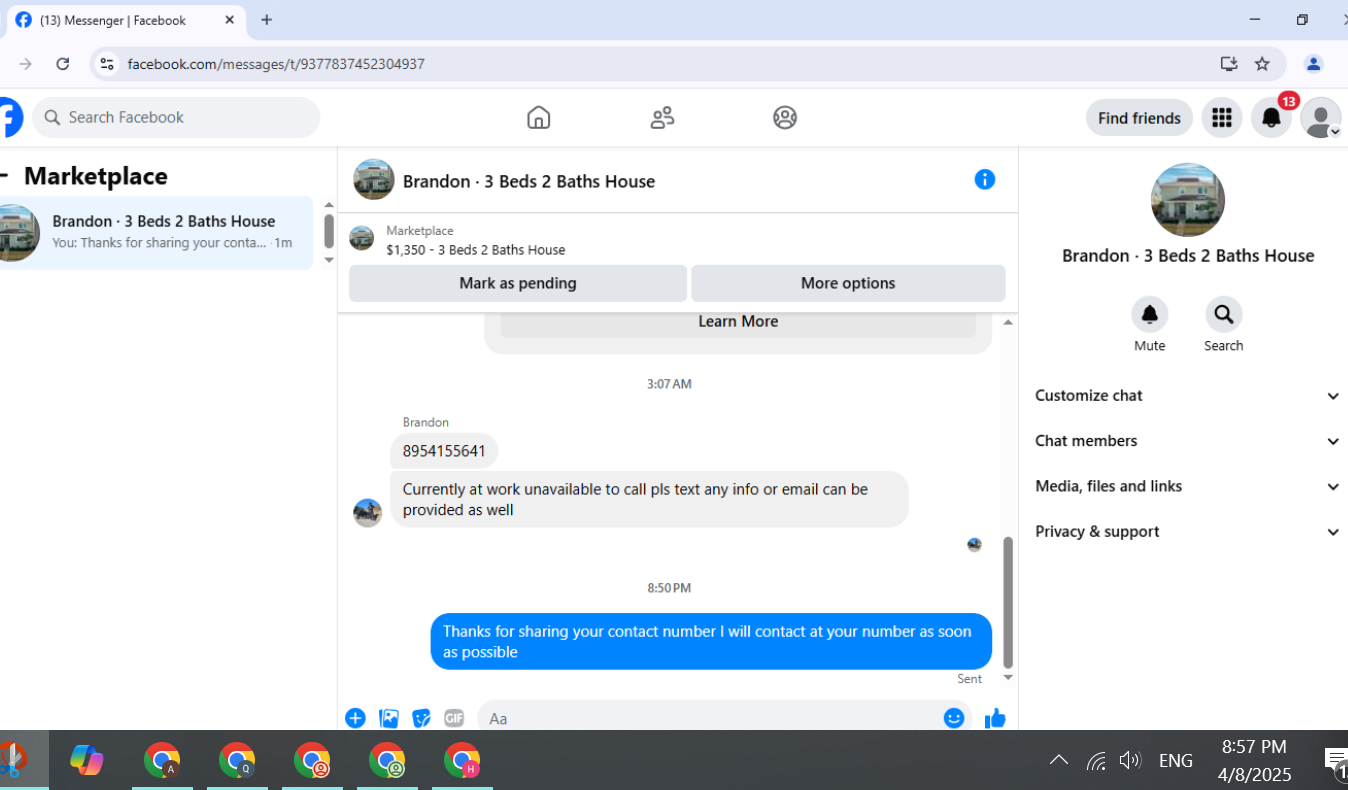Open more actions plus icon in composer
This screenshot has height=790, width=1348.
(355, 718)
